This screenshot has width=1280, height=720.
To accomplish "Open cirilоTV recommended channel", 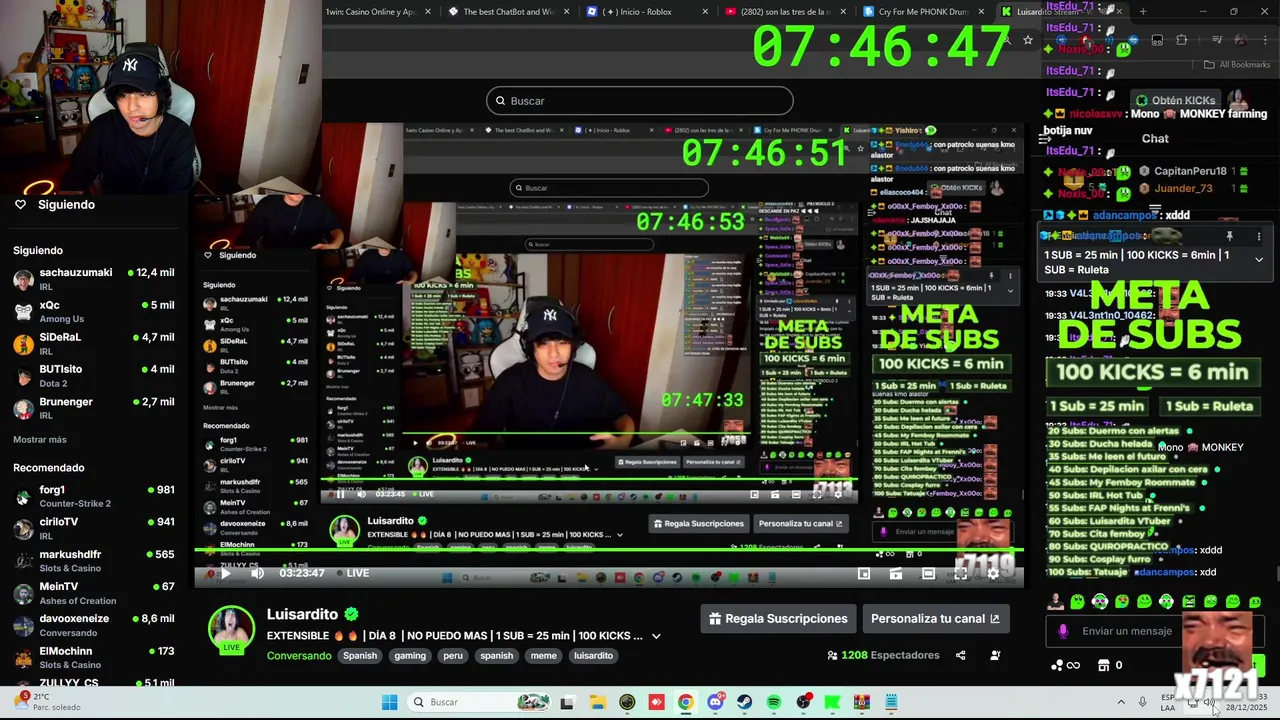I will click(95, 528).
